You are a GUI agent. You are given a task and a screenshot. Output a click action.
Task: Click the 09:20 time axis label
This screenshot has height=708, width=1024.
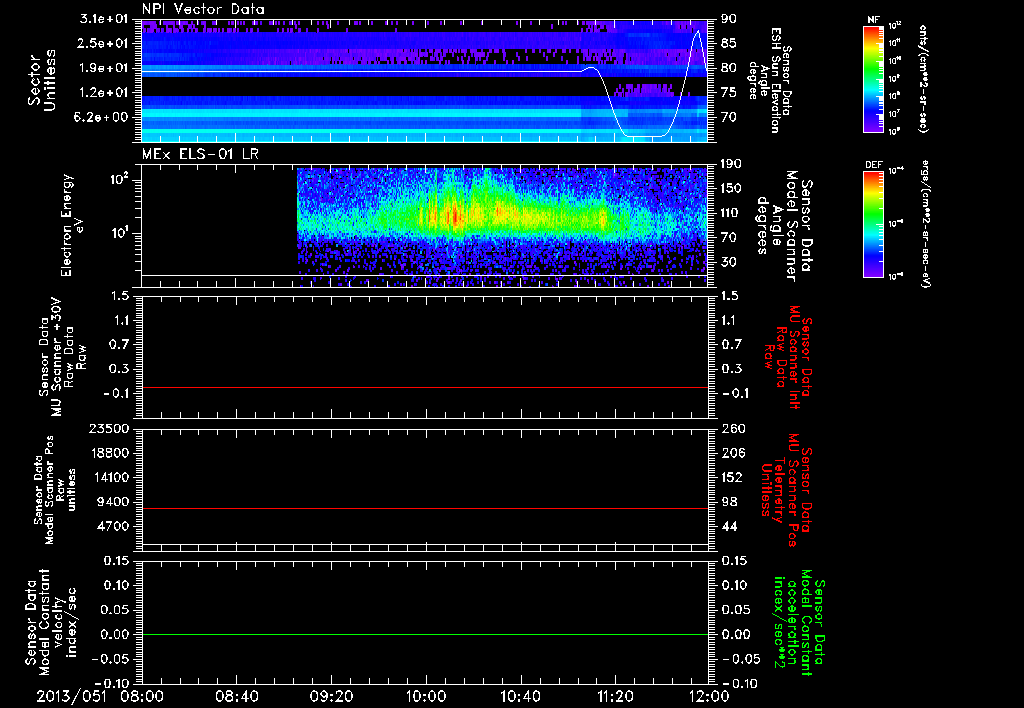pos(331,696)
